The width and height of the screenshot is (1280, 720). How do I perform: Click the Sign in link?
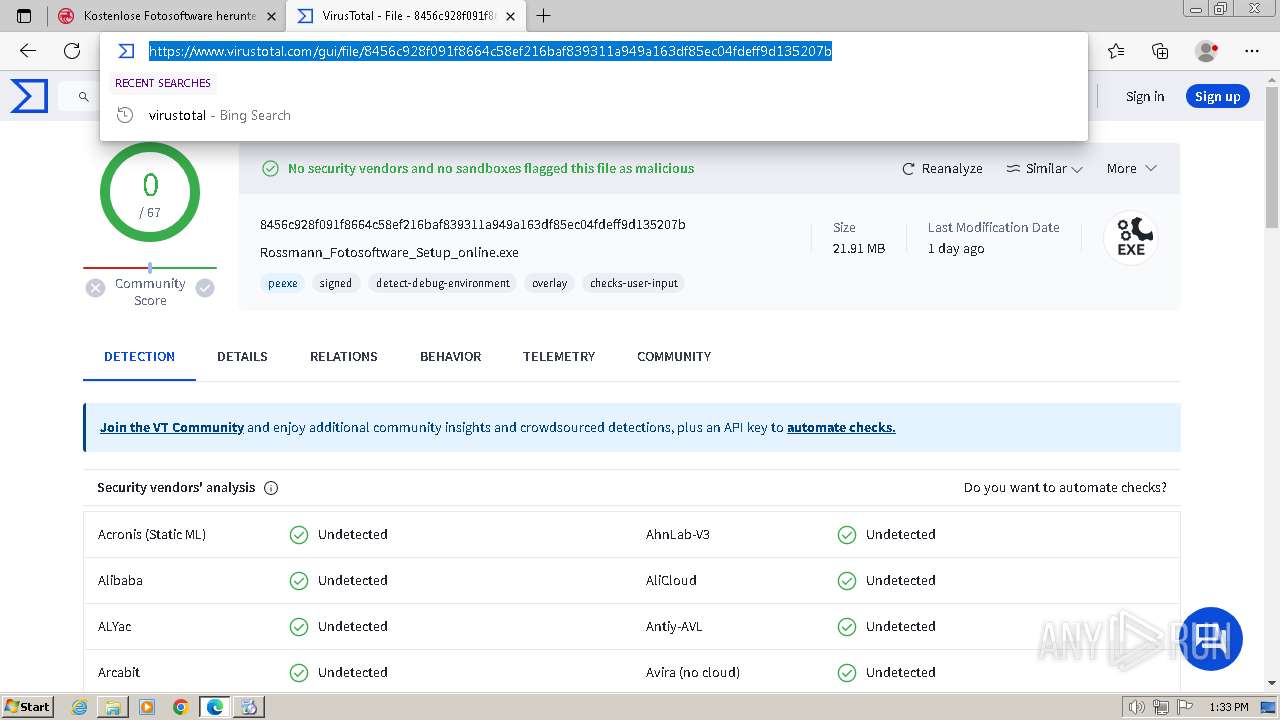[x=1145, y=97]
